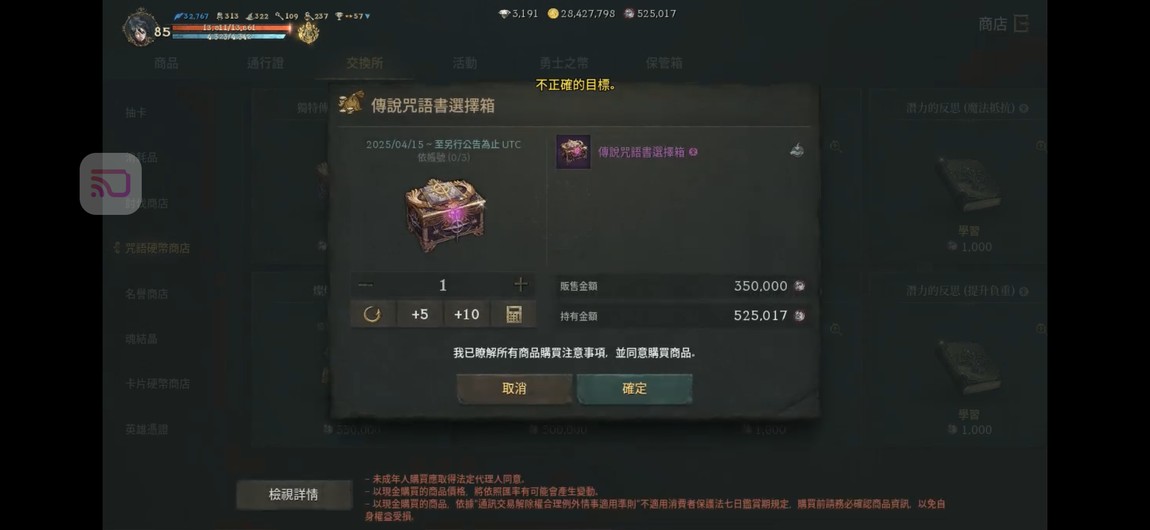
Task: Click the treasure chest preview image
Action: tap(445, 216)
